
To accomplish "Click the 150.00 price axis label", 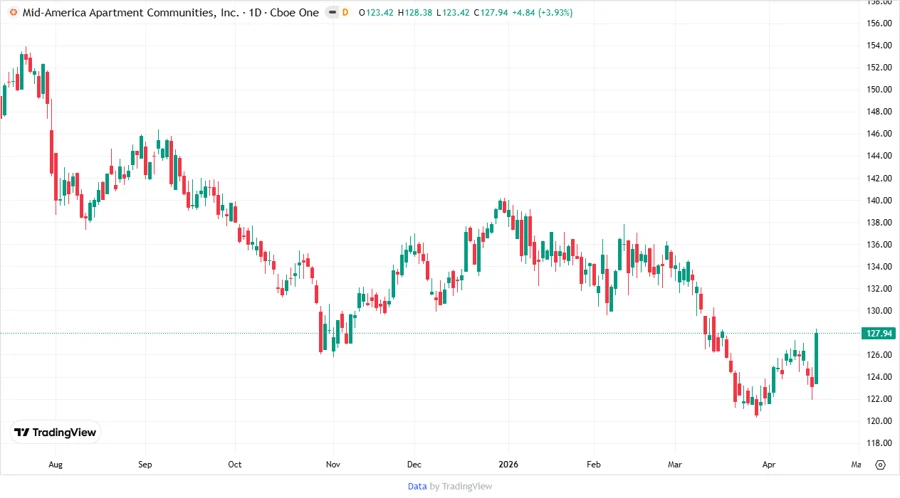I will (x=879, y=90).
